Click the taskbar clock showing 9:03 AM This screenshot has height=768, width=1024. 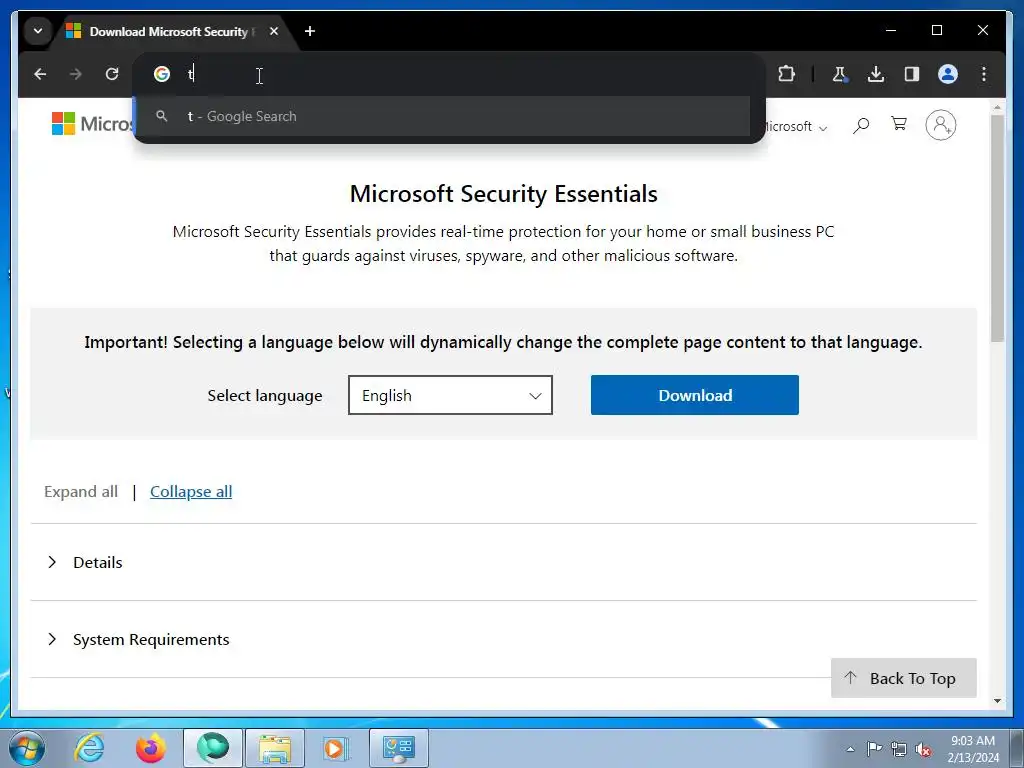pyautogui.click(x=973, y=748)
